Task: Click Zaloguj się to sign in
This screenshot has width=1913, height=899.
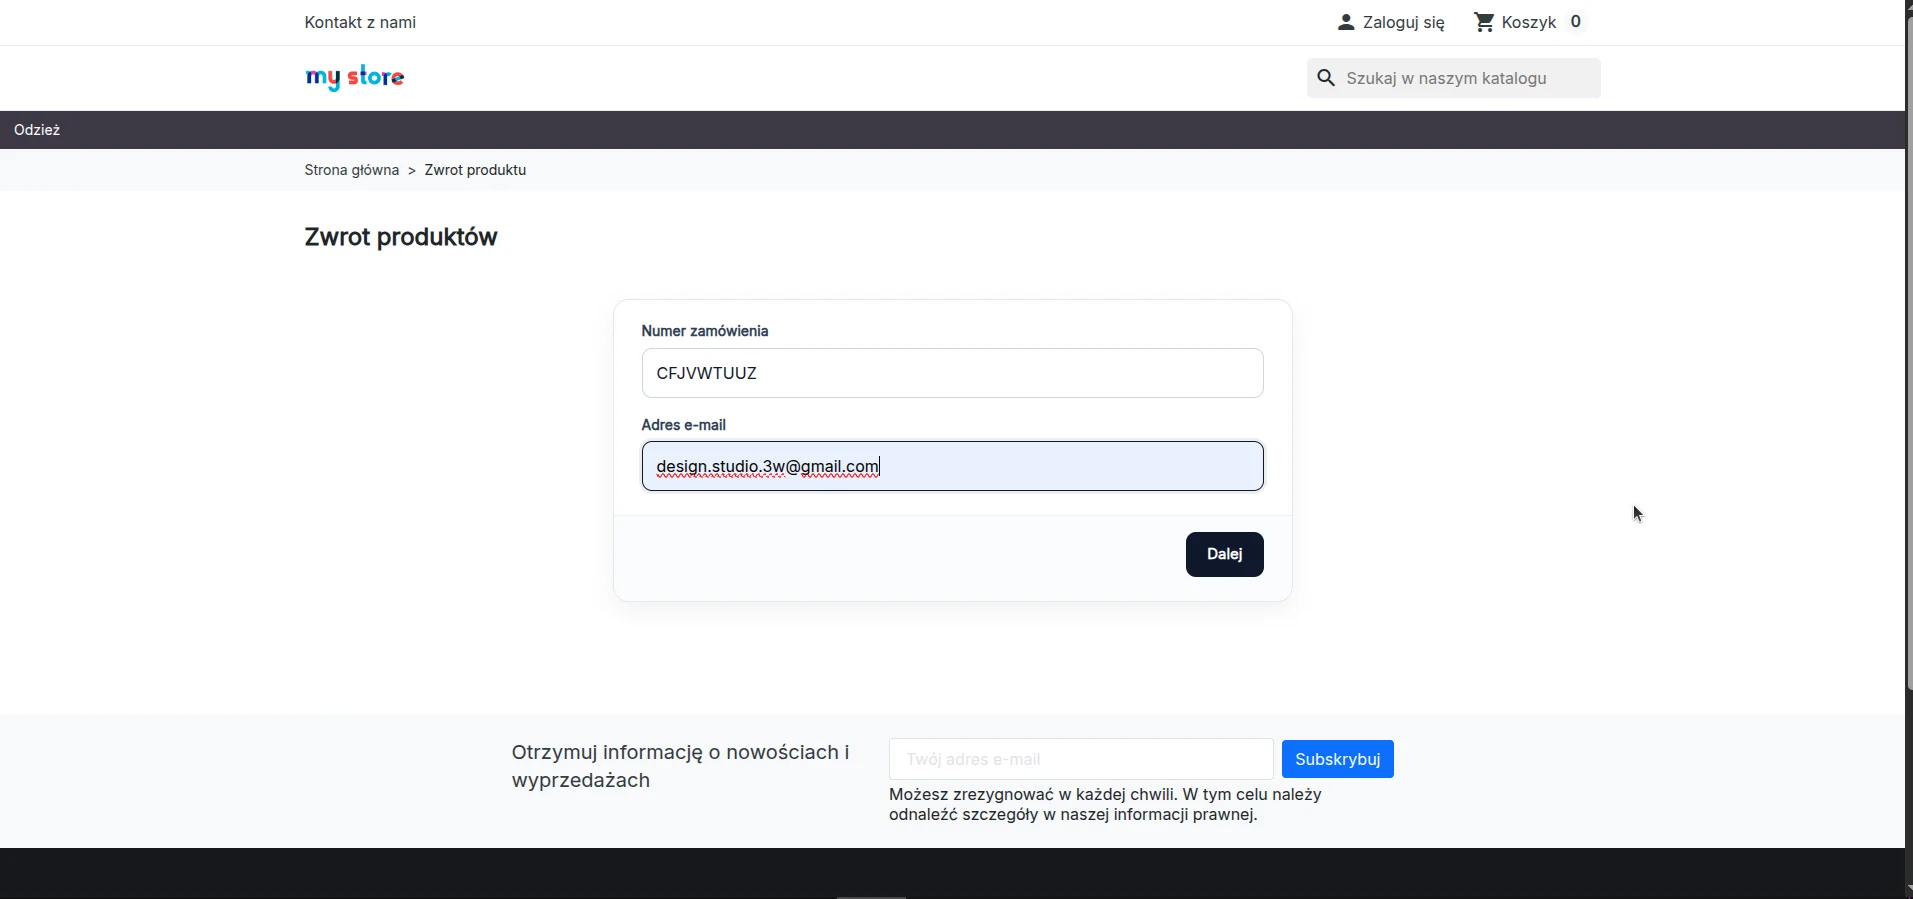Action: click(x=1403, y=22)
